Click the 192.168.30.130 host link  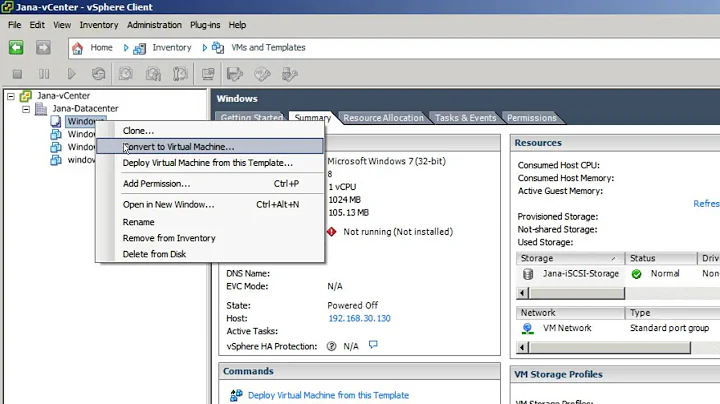[x=359, y=319]
